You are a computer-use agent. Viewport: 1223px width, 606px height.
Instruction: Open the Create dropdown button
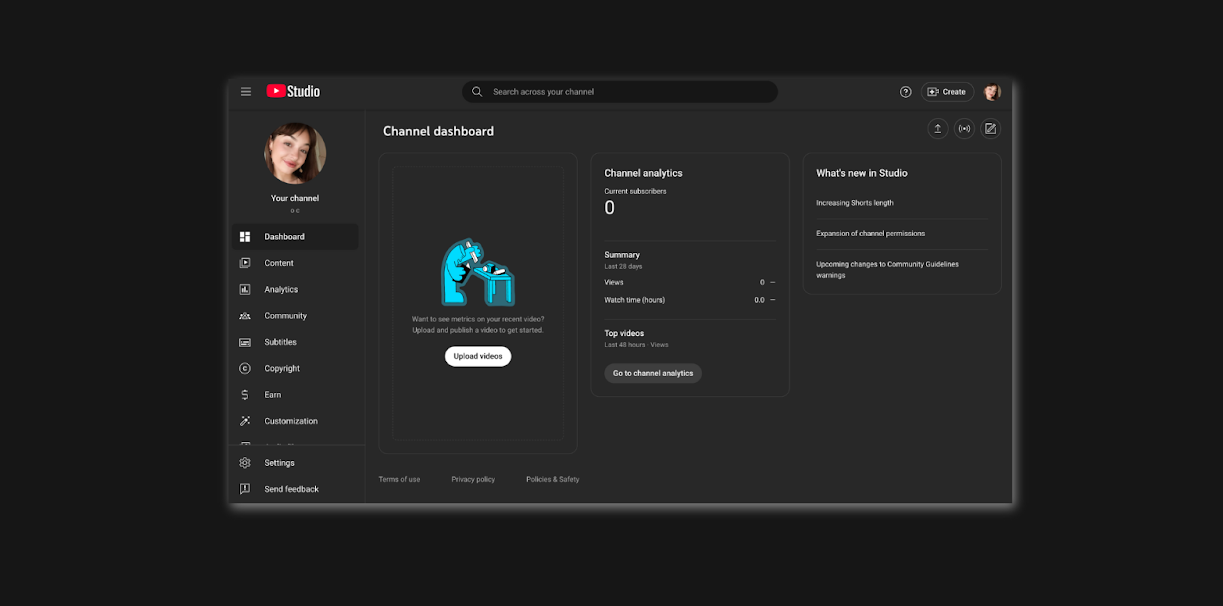click(947, 91)
